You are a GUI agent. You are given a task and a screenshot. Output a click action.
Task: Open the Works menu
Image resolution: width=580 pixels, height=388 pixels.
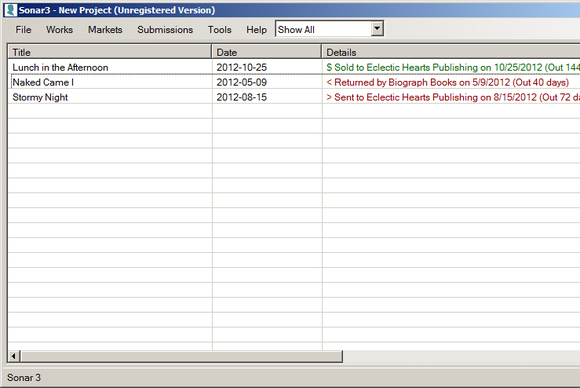click(x=60, y=30)
